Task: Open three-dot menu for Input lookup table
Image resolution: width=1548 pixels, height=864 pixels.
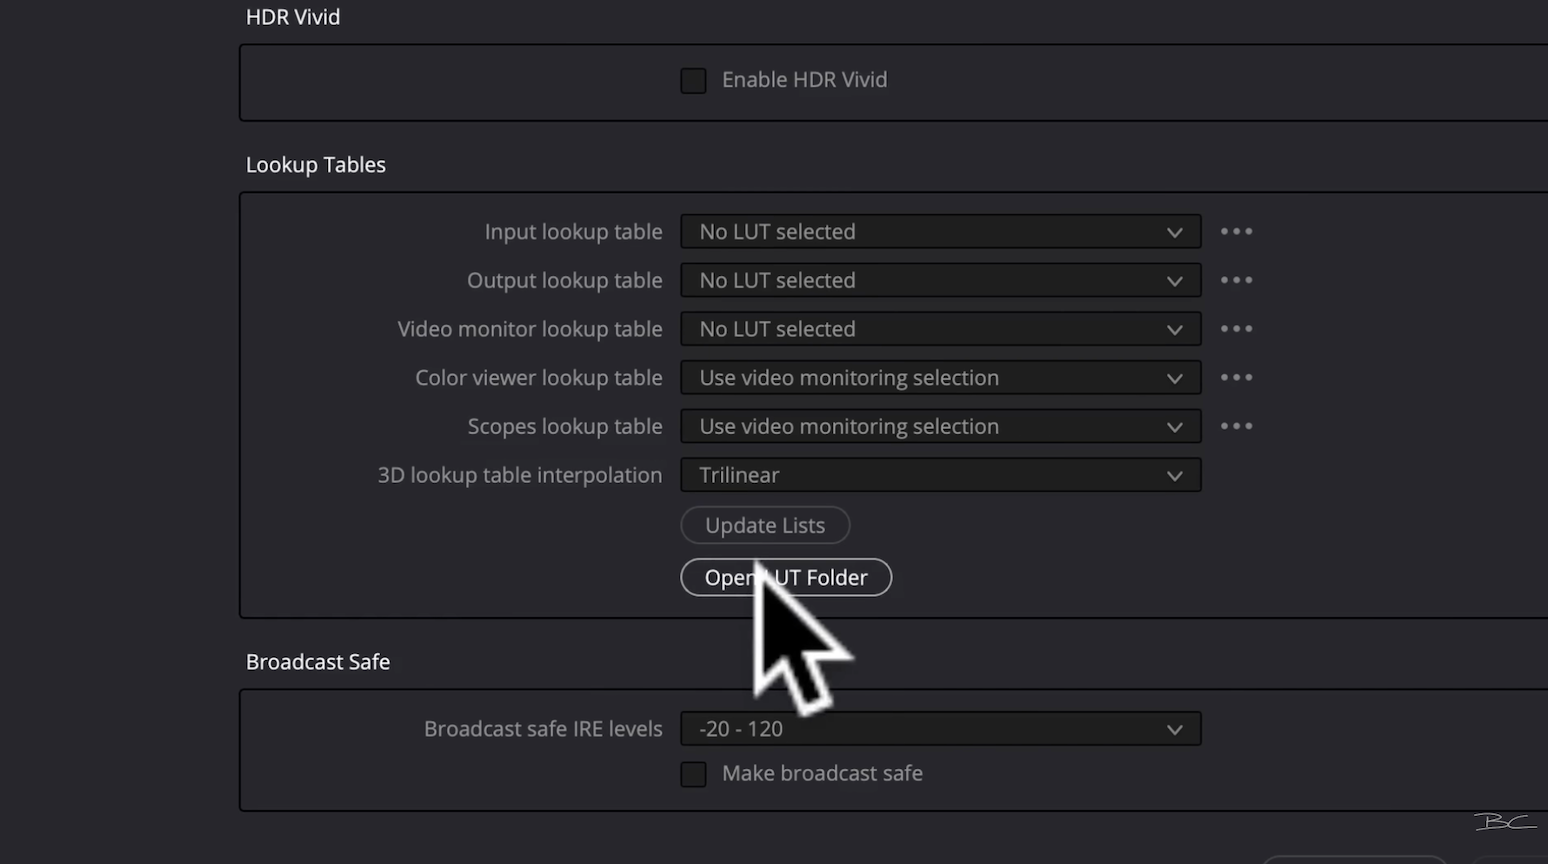Action: (x=1236, y=232)
